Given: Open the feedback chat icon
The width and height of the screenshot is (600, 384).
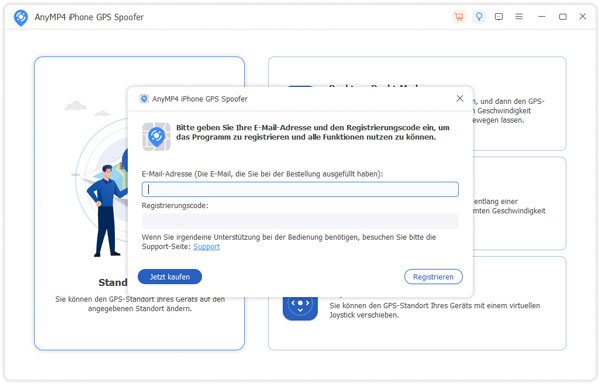Looking at the screenshot, I should click(499, 17).
